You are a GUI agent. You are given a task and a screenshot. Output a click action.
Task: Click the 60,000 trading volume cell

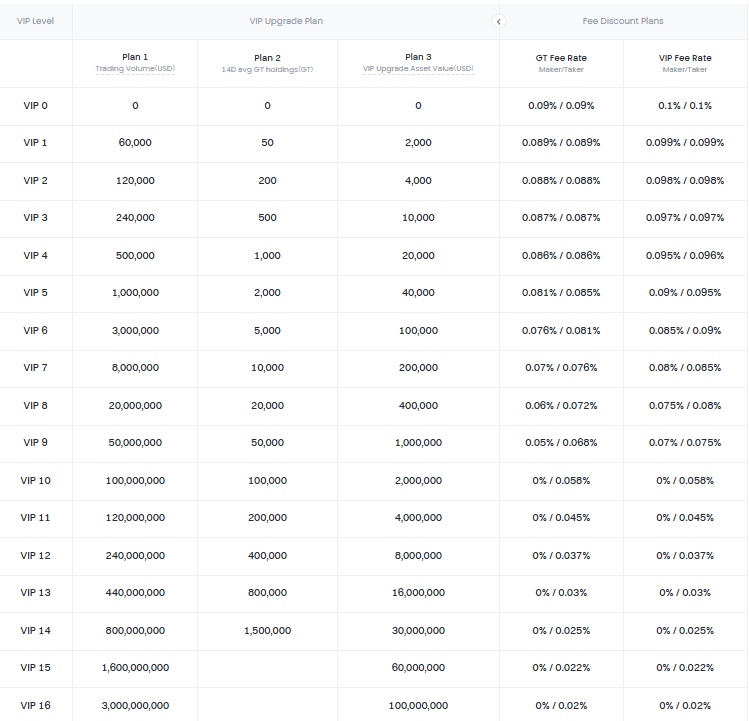point(135,142)
